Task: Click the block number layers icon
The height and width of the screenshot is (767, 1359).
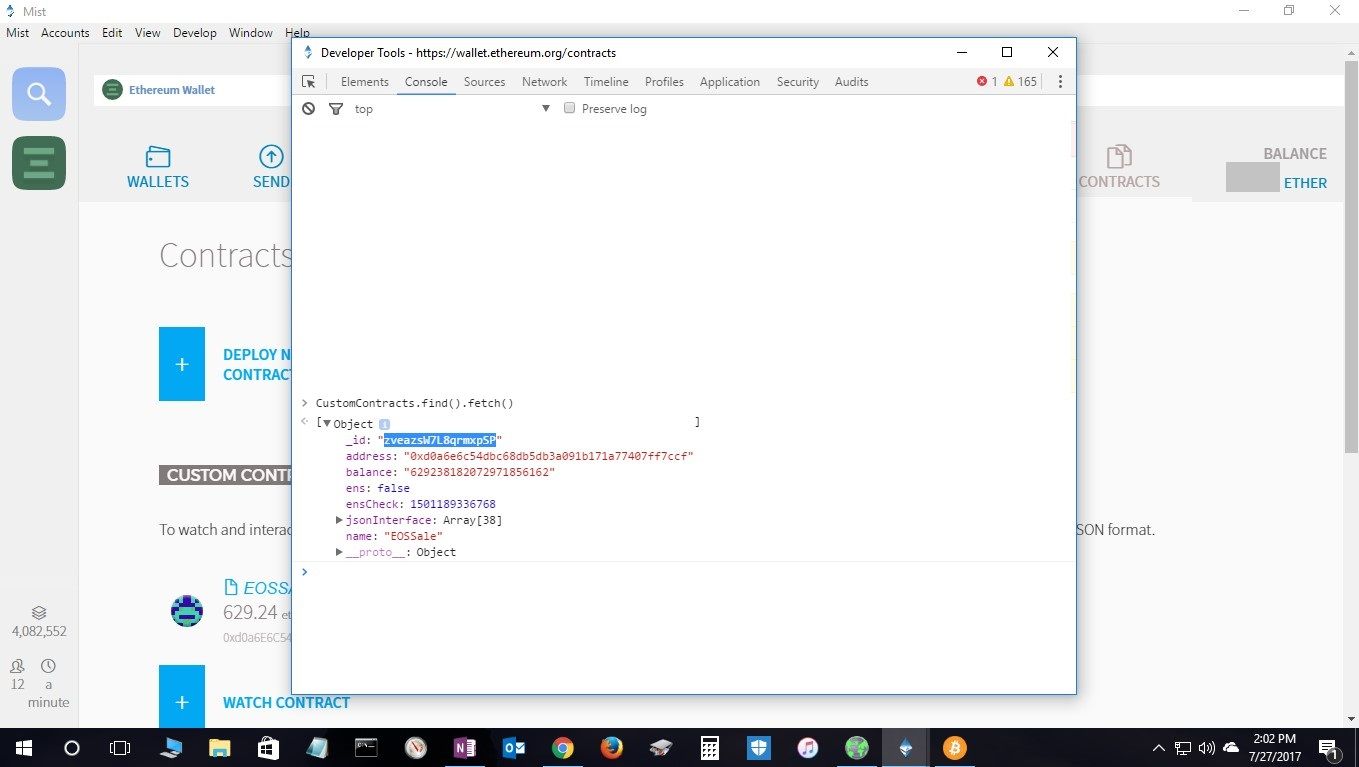Action: click(x=39, y=613)
